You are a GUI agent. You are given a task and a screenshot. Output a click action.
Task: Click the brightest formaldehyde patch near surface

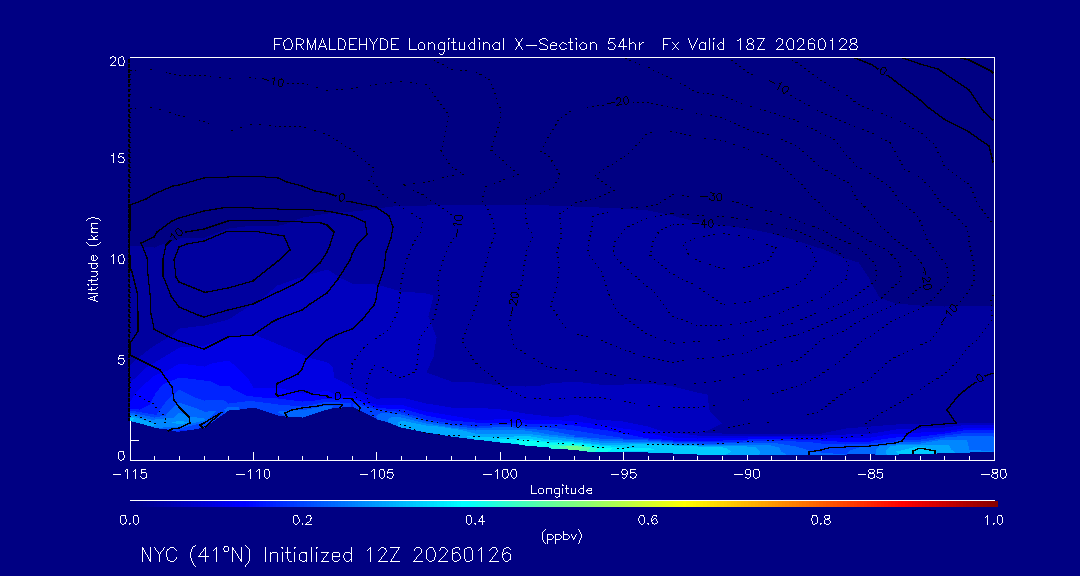pos(560,444)
